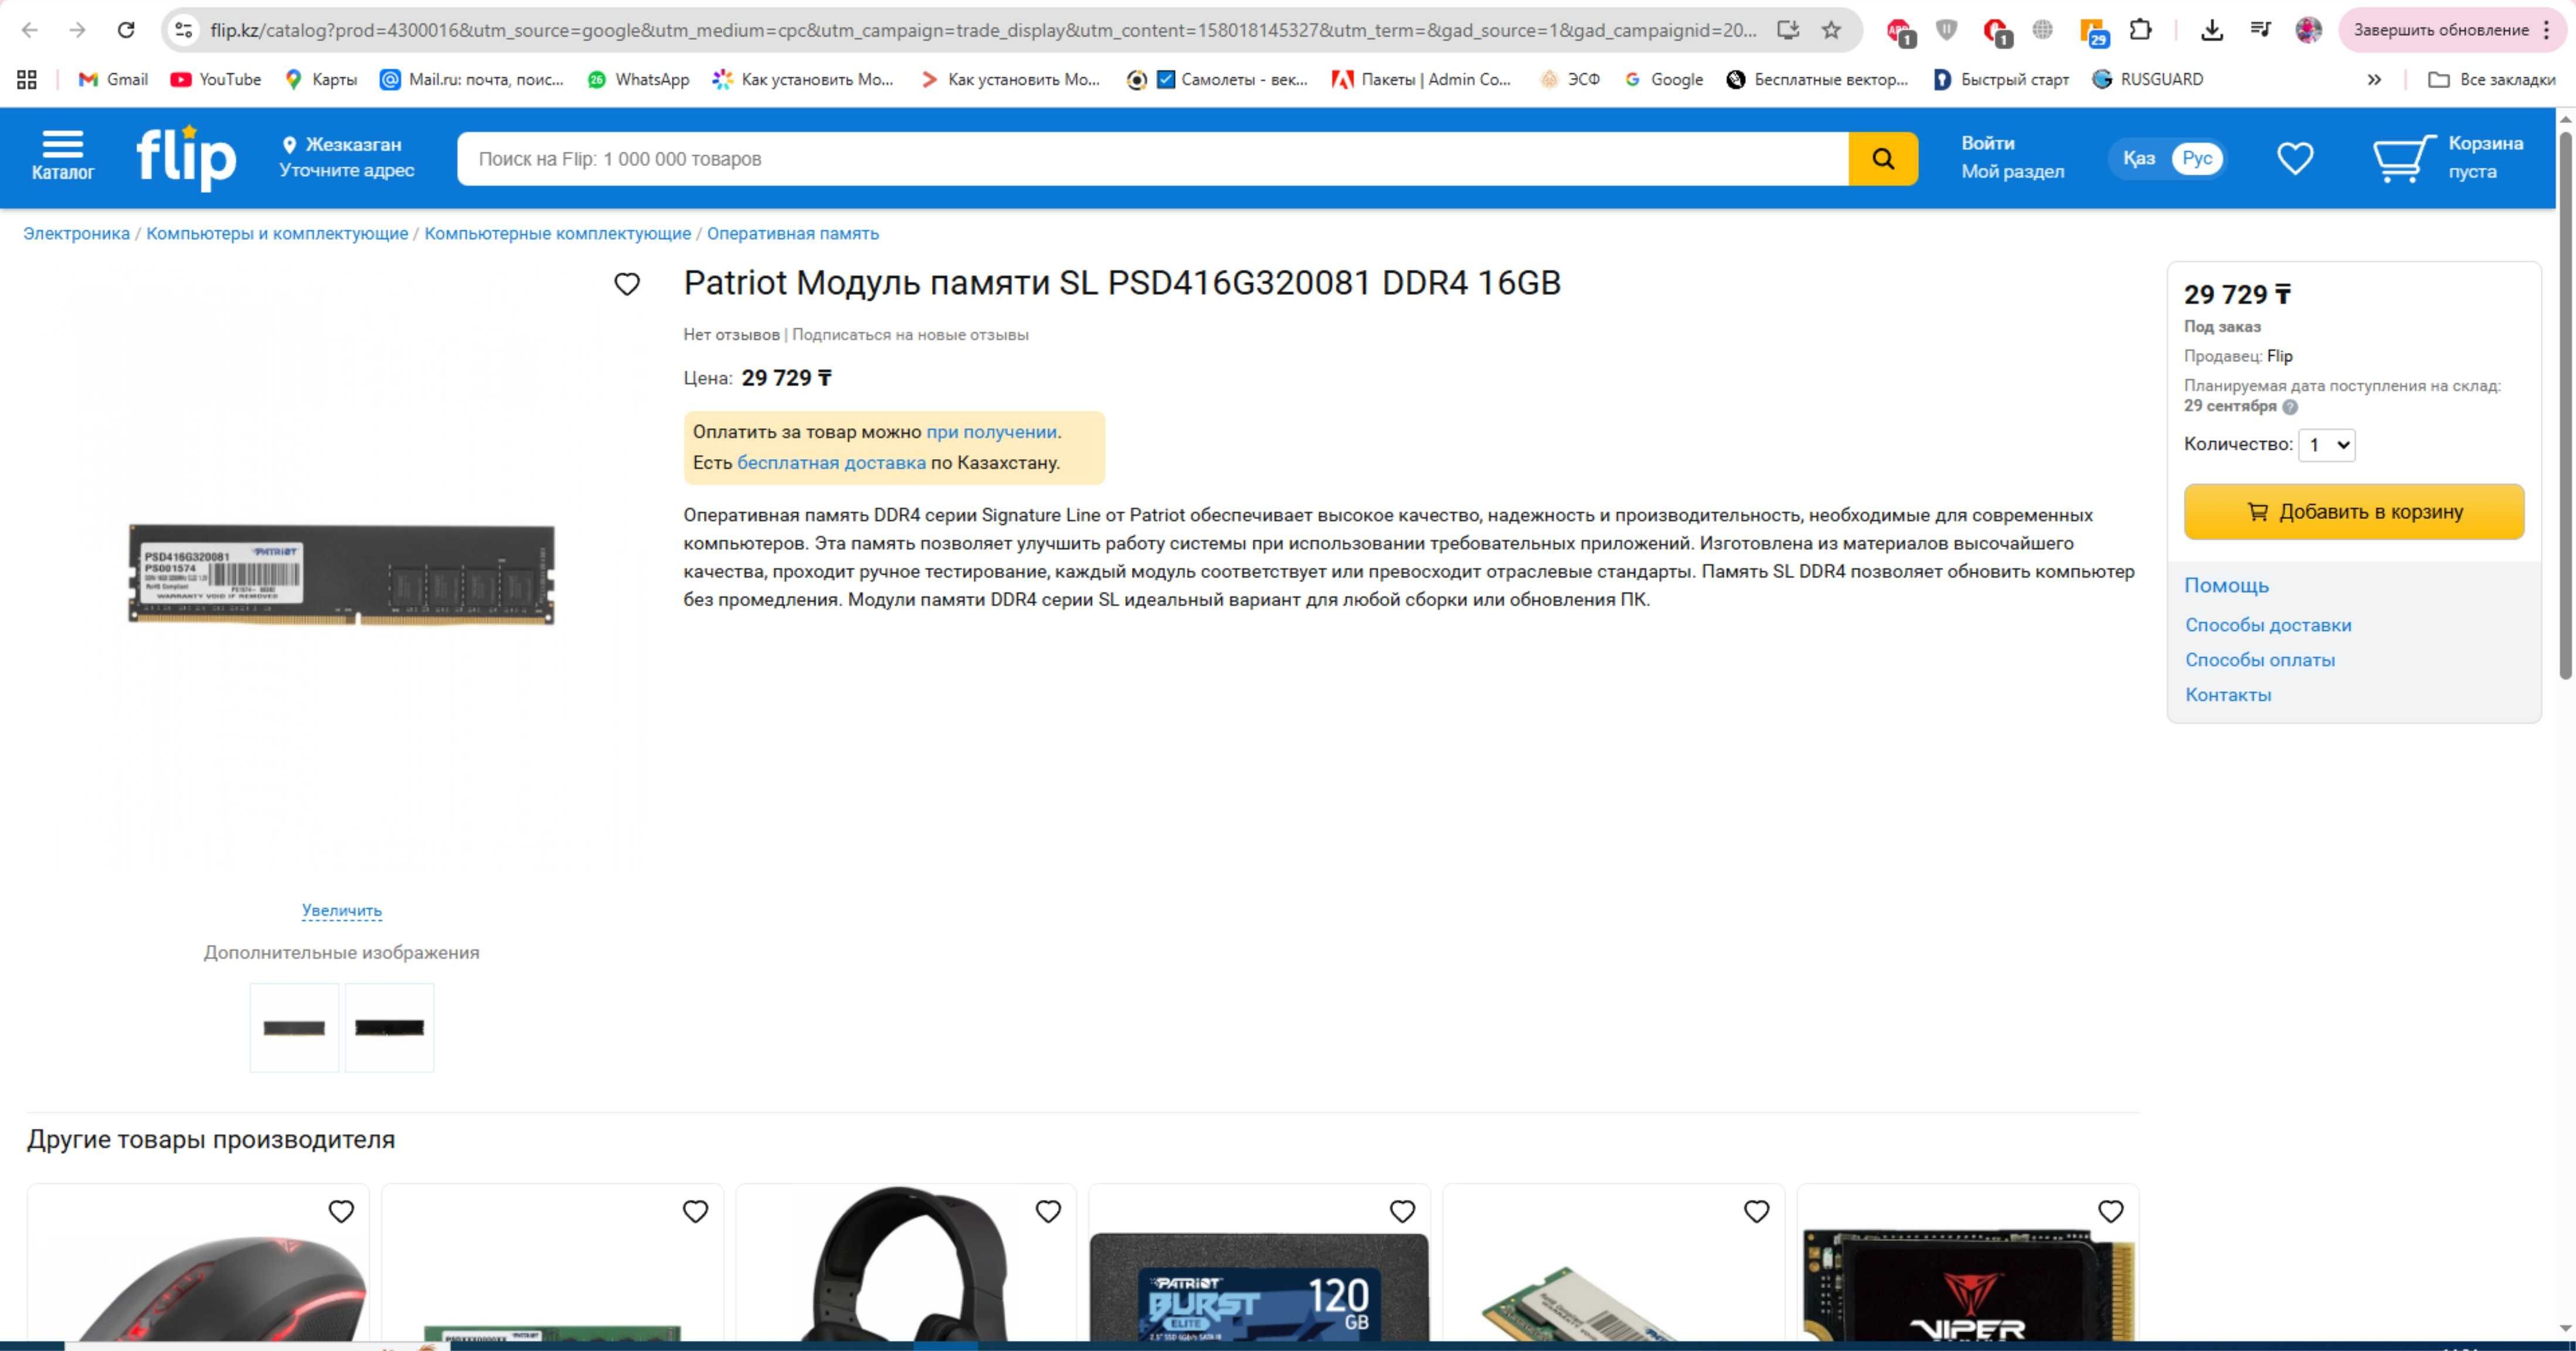
Task: Open the Карты bookmark
Action: [x=321, y=79]
